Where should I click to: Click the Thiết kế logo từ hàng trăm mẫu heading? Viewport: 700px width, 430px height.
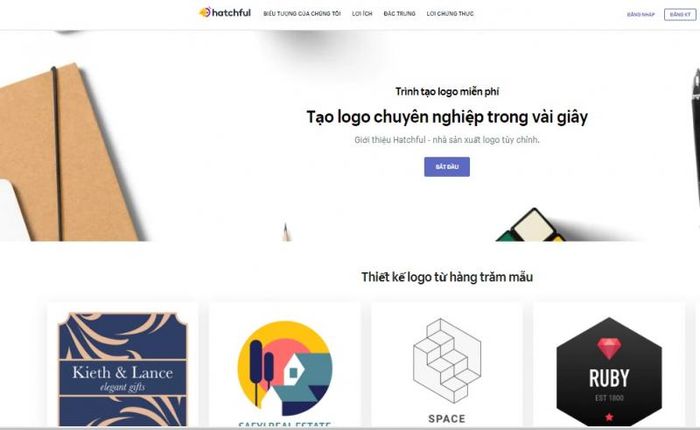[x=447, y=277]
